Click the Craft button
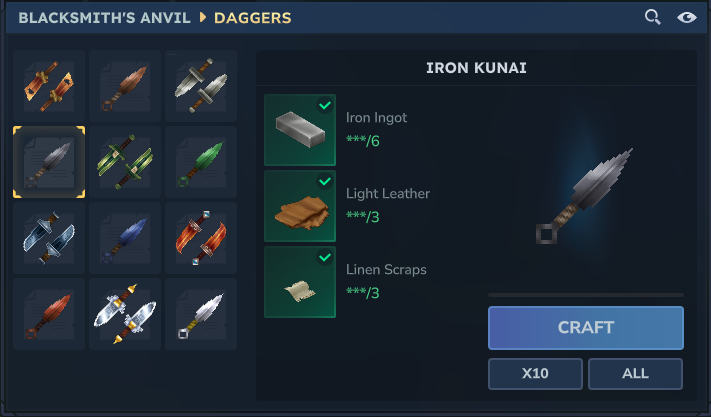The height and width of the screenshot is (417, 711). (x=586, y=328)
